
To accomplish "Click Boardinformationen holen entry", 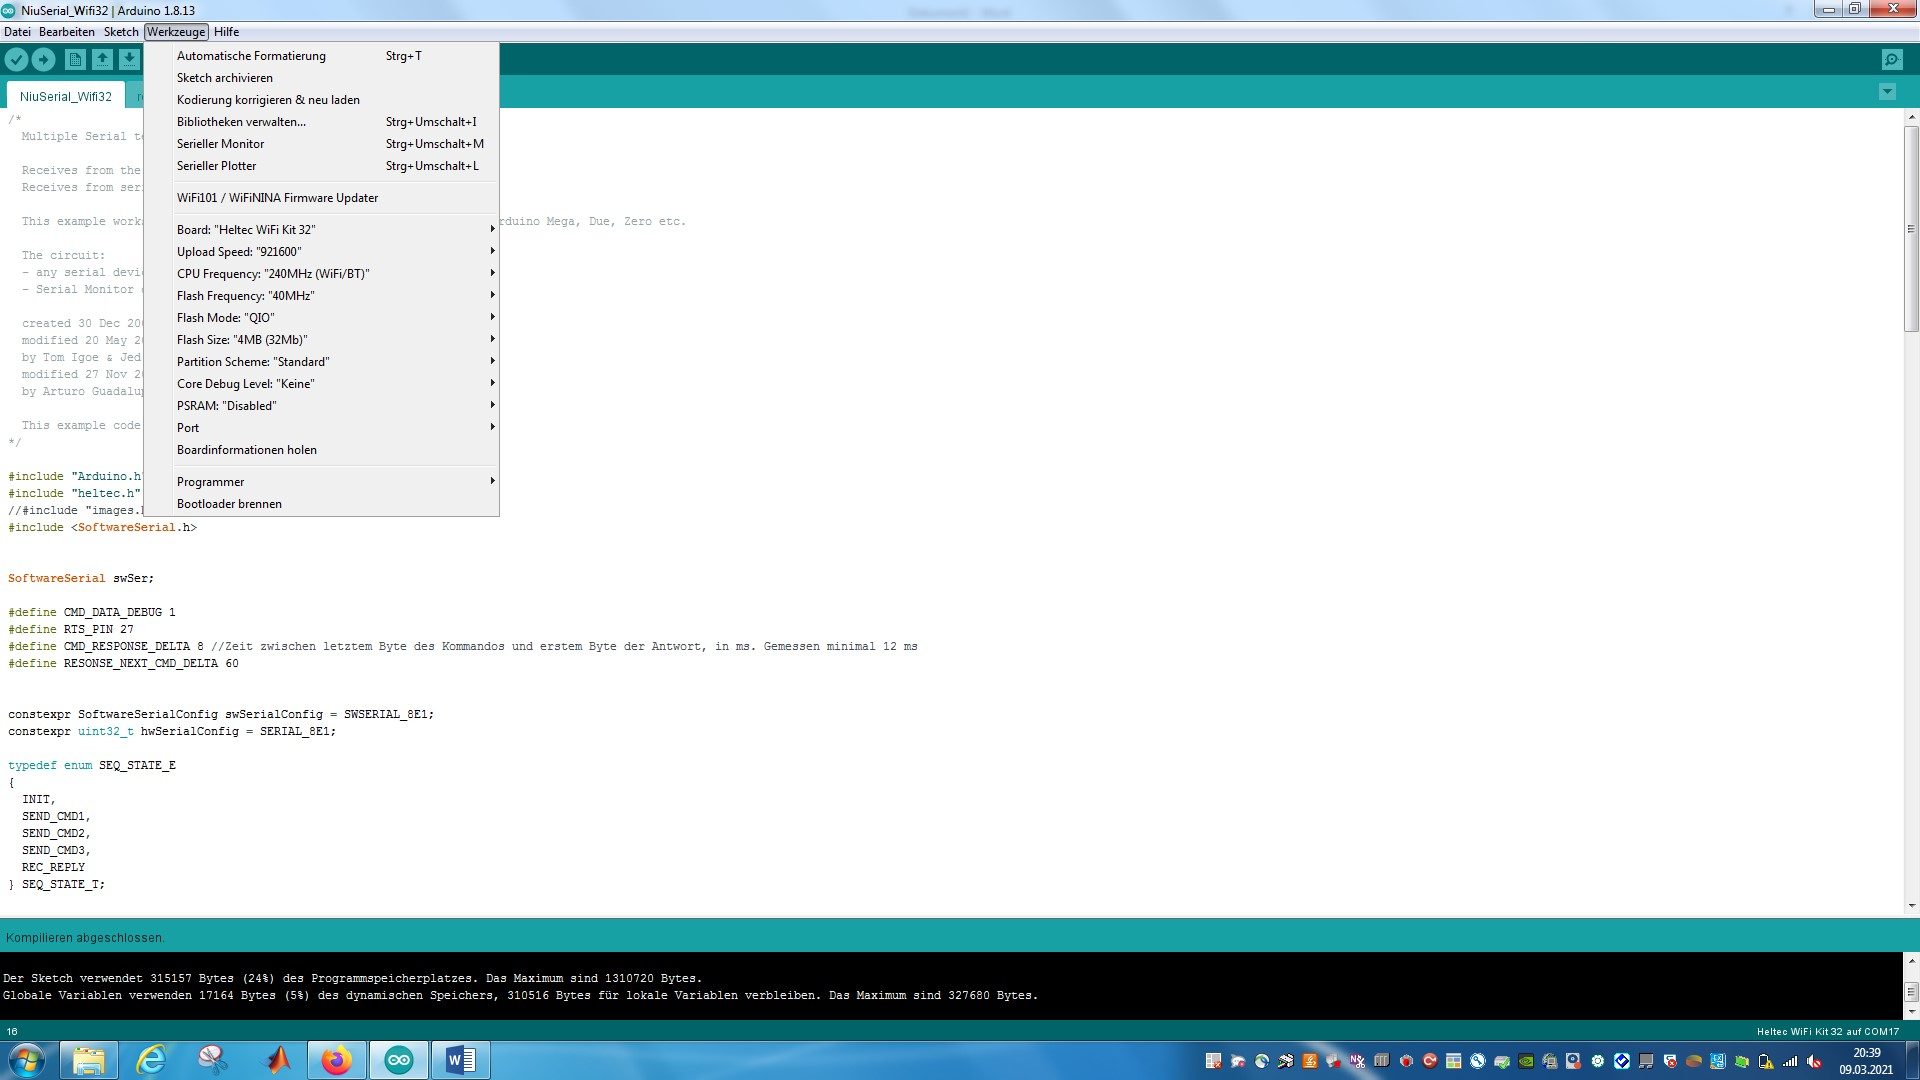I will point(247,450).
